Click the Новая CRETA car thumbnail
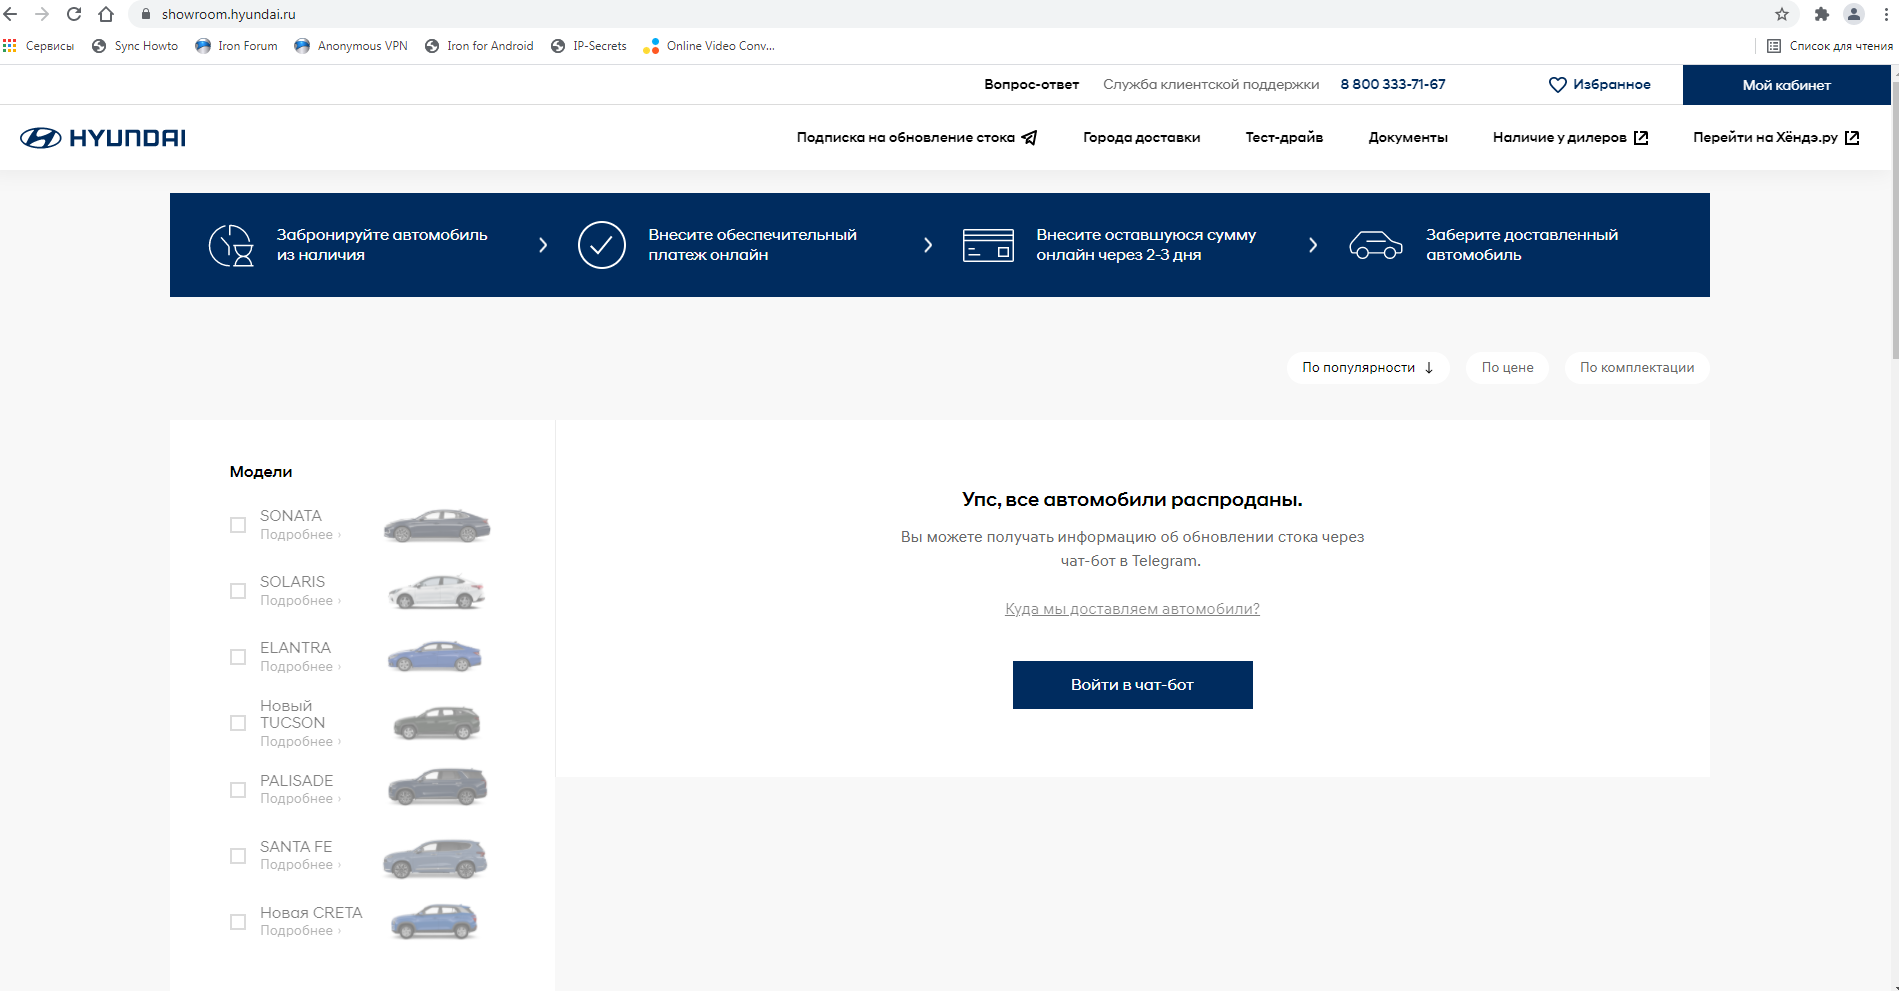Image resolution: width=1899 pixels, height=991 pixels. click(x=434, y=922)
